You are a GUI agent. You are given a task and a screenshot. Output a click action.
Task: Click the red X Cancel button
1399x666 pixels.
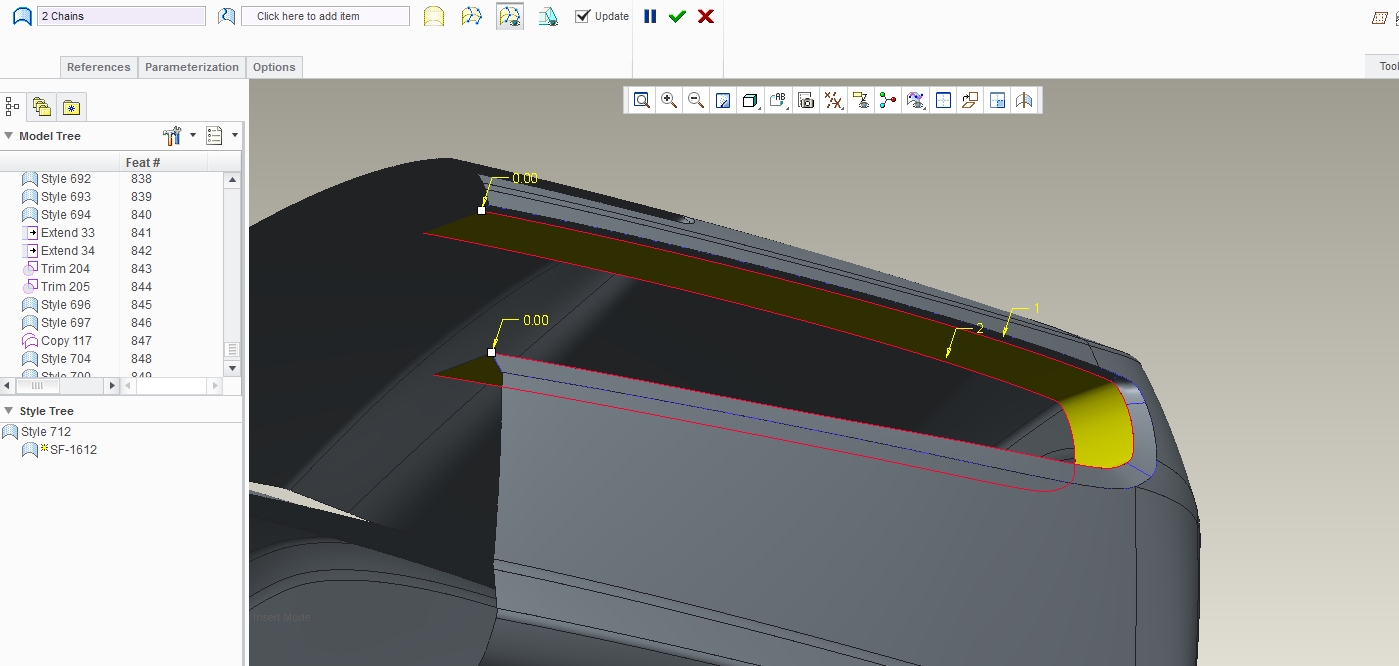pyautogui.click(x=706, y=16)
